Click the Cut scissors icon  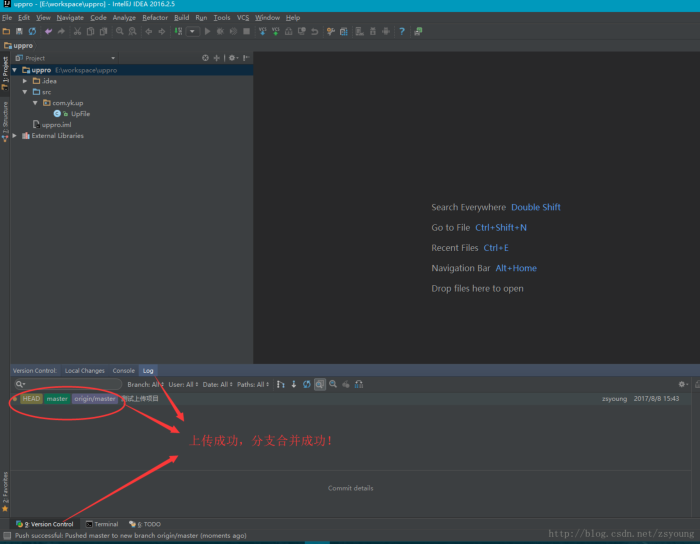76,31
